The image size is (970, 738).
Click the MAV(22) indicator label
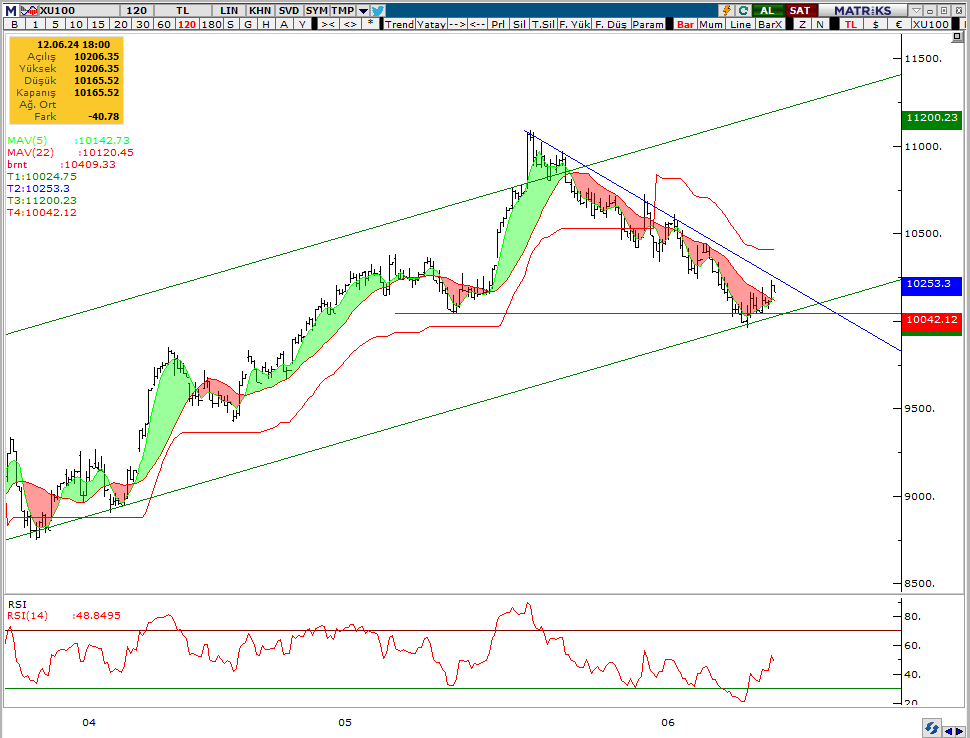coord(30,152)
